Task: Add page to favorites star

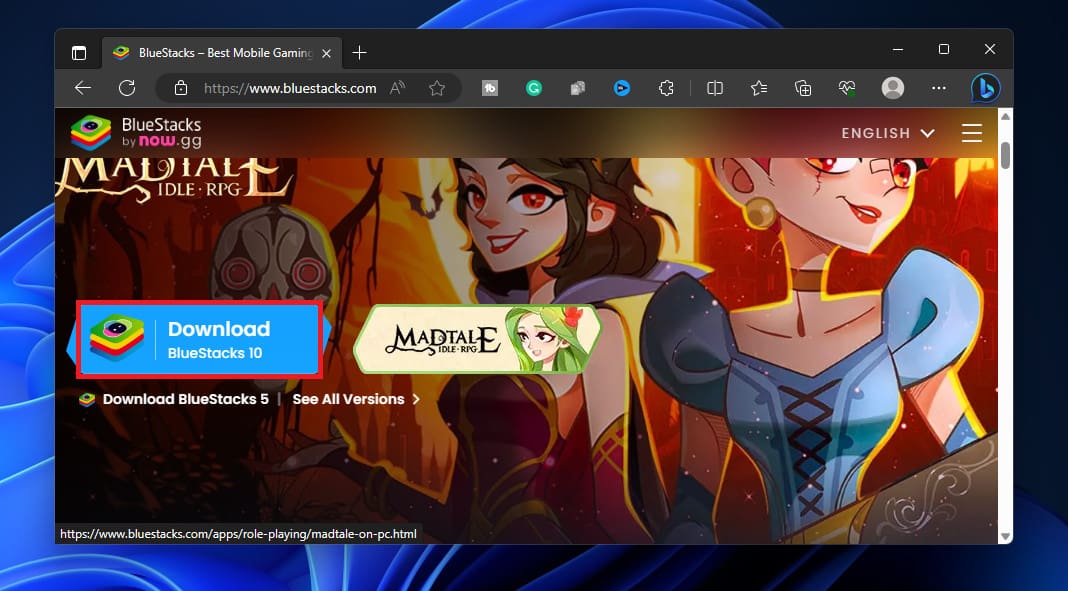Action: pos(437,88)
